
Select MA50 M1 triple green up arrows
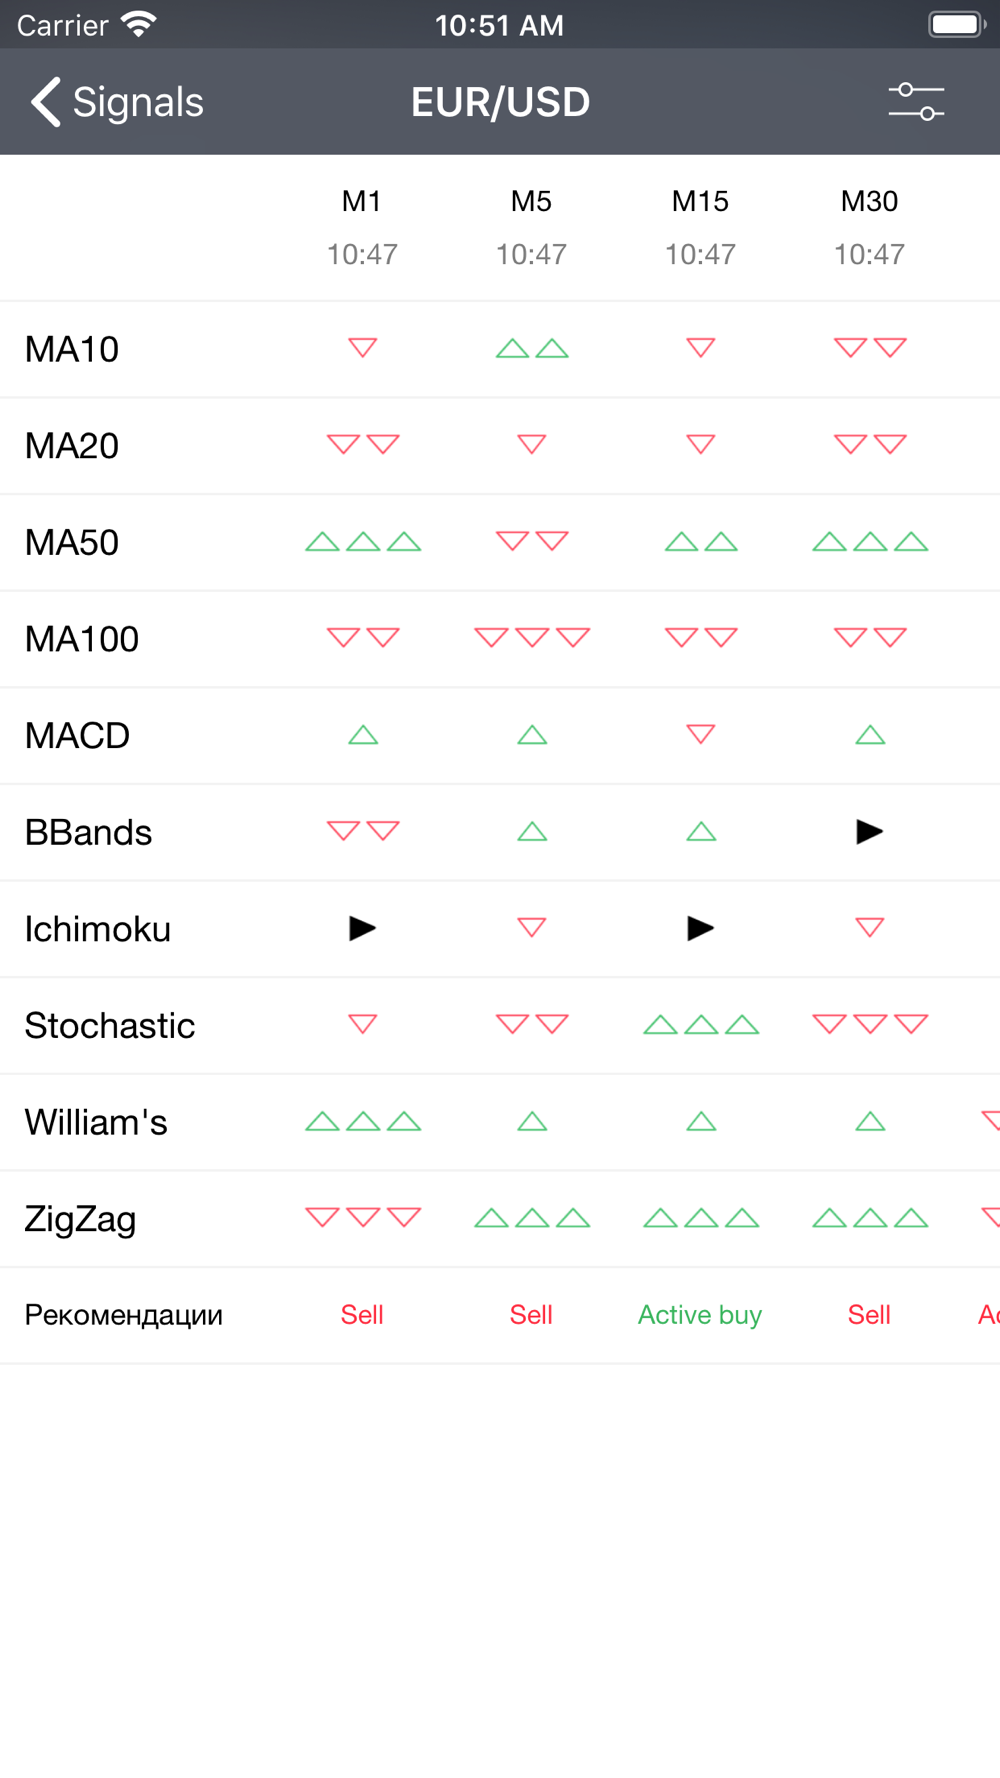(363, 542)
